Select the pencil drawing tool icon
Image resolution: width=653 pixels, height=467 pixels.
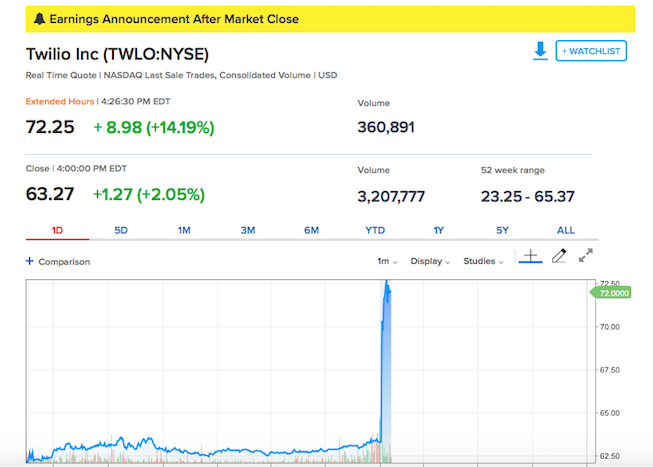tap(559, 255)
